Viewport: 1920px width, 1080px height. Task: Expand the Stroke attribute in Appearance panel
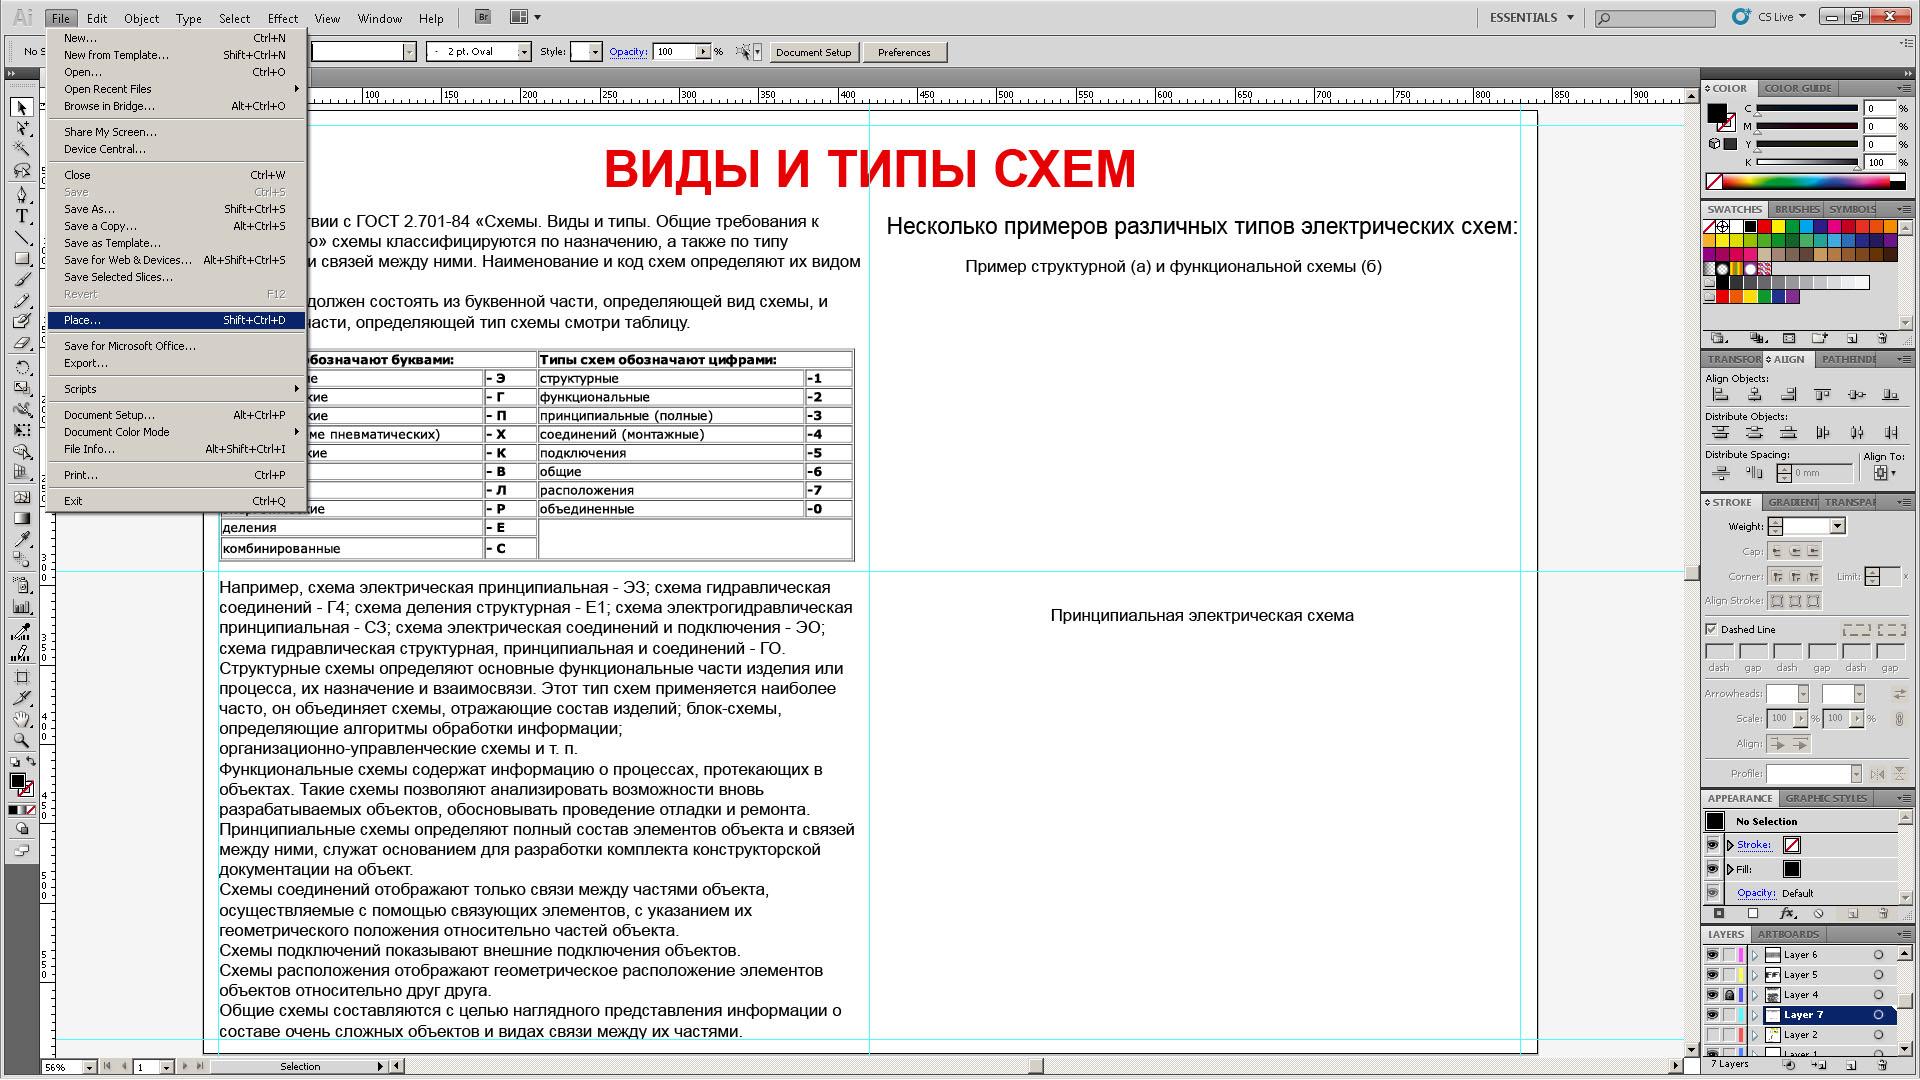pos(1730,845)
